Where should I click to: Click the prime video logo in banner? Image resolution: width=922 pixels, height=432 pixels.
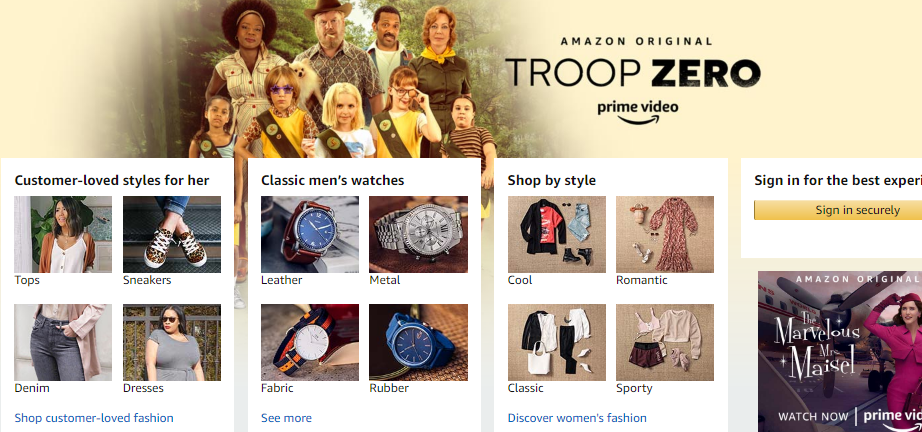click(x=638, y=112)
